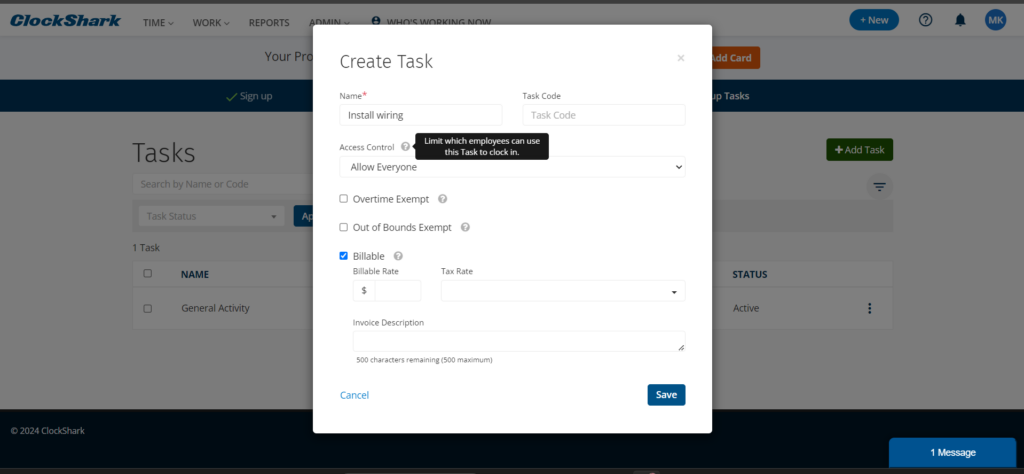Tick the General Activity row checkbox
This screenshot has height=474, width=1024.
point(148,308)
